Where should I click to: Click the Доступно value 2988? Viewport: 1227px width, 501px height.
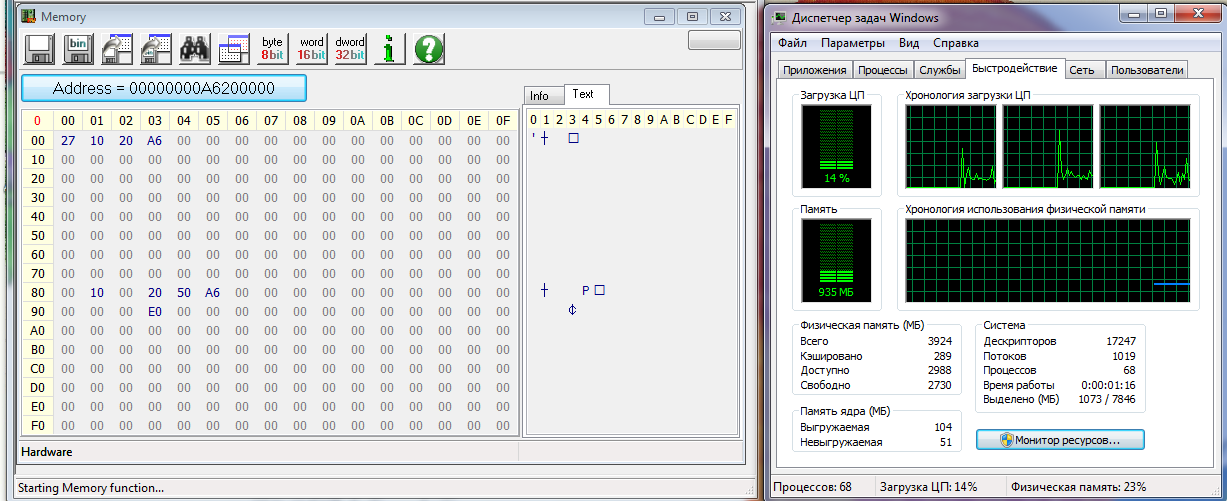pos(938,371)
